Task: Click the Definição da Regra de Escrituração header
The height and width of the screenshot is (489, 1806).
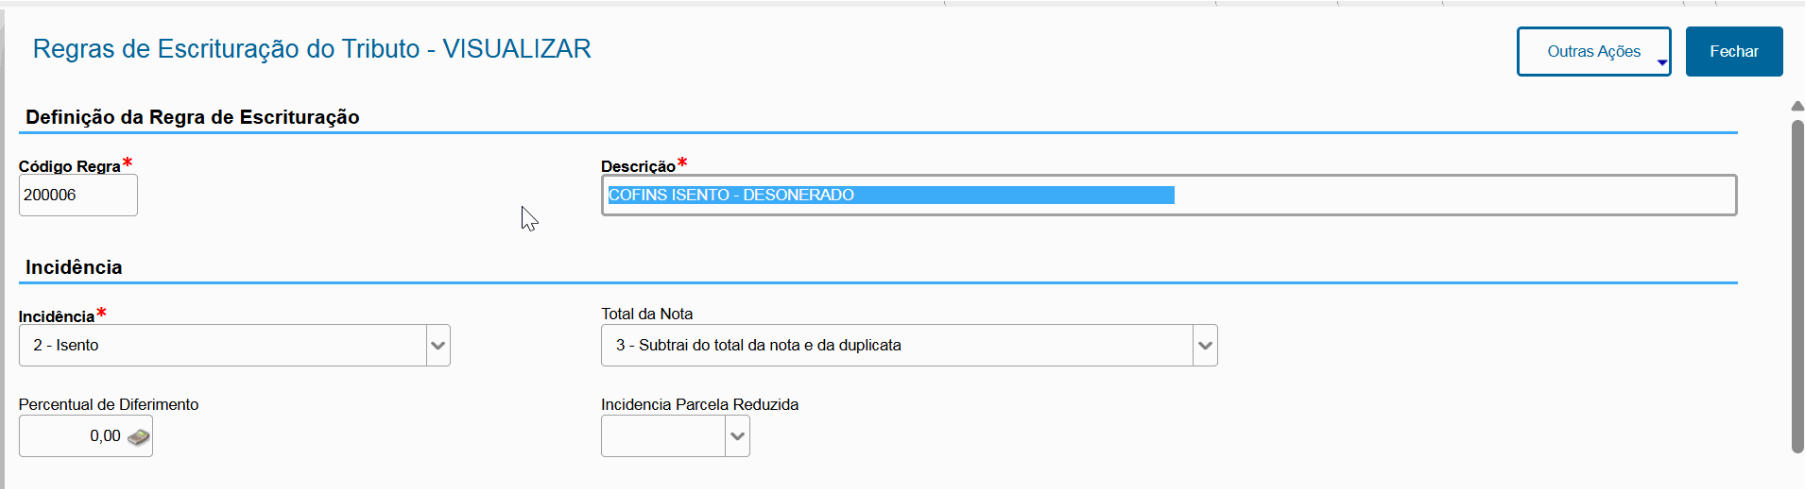Action: click(192, 117)
